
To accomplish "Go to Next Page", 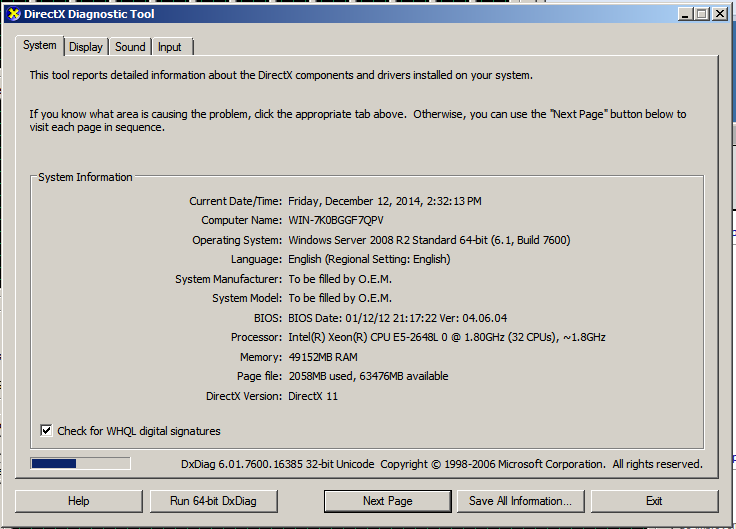I will [x=387, y=501].
